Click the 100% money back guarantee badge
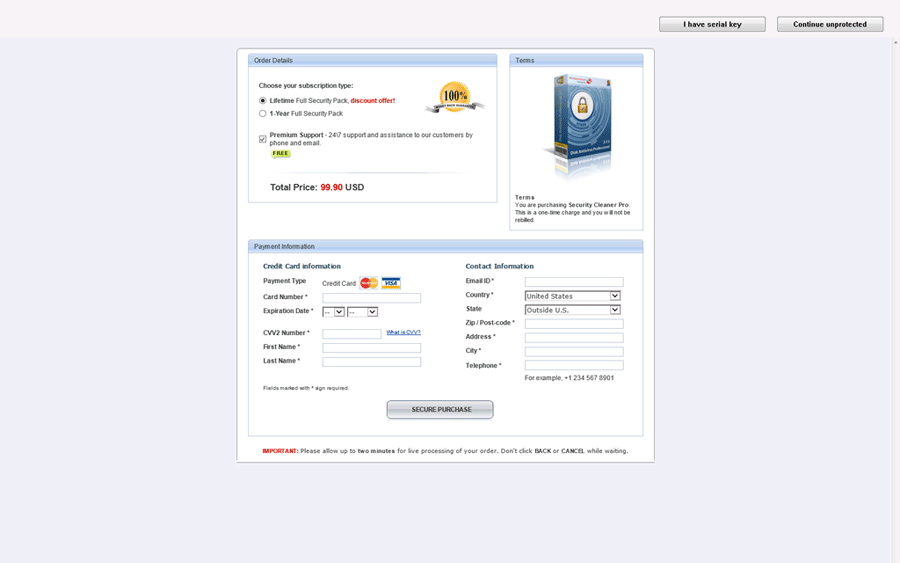900x563 pixels. coord(455,98)
